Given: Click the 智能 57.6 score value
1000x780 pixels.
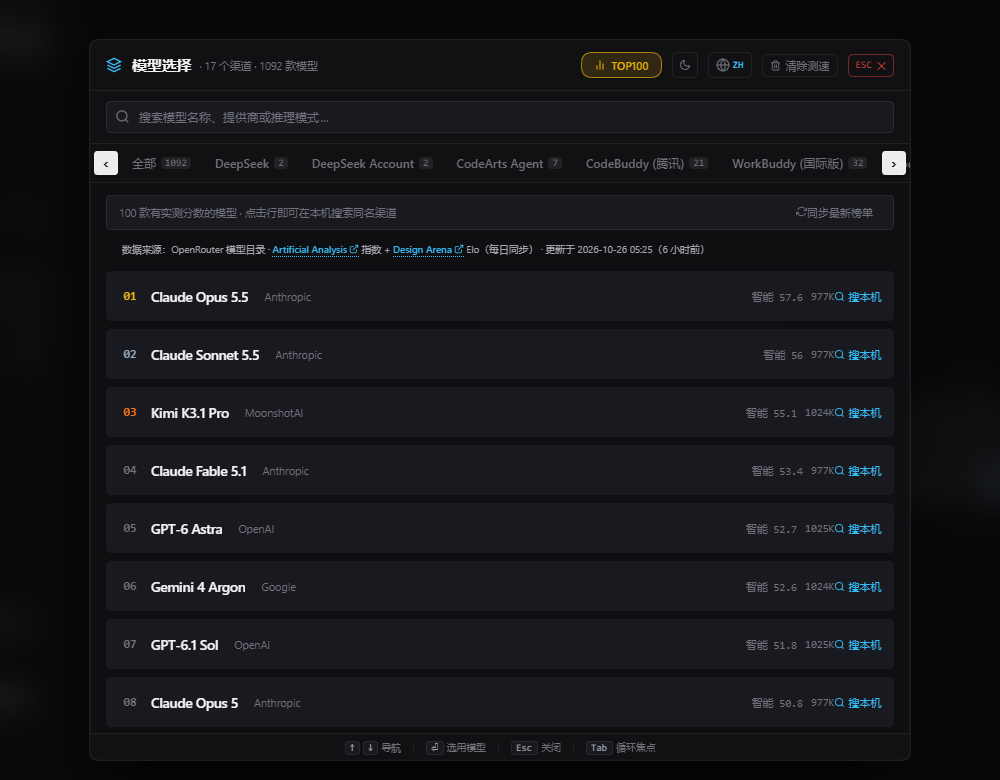Looking at the screenshot, I should (777, 297).
